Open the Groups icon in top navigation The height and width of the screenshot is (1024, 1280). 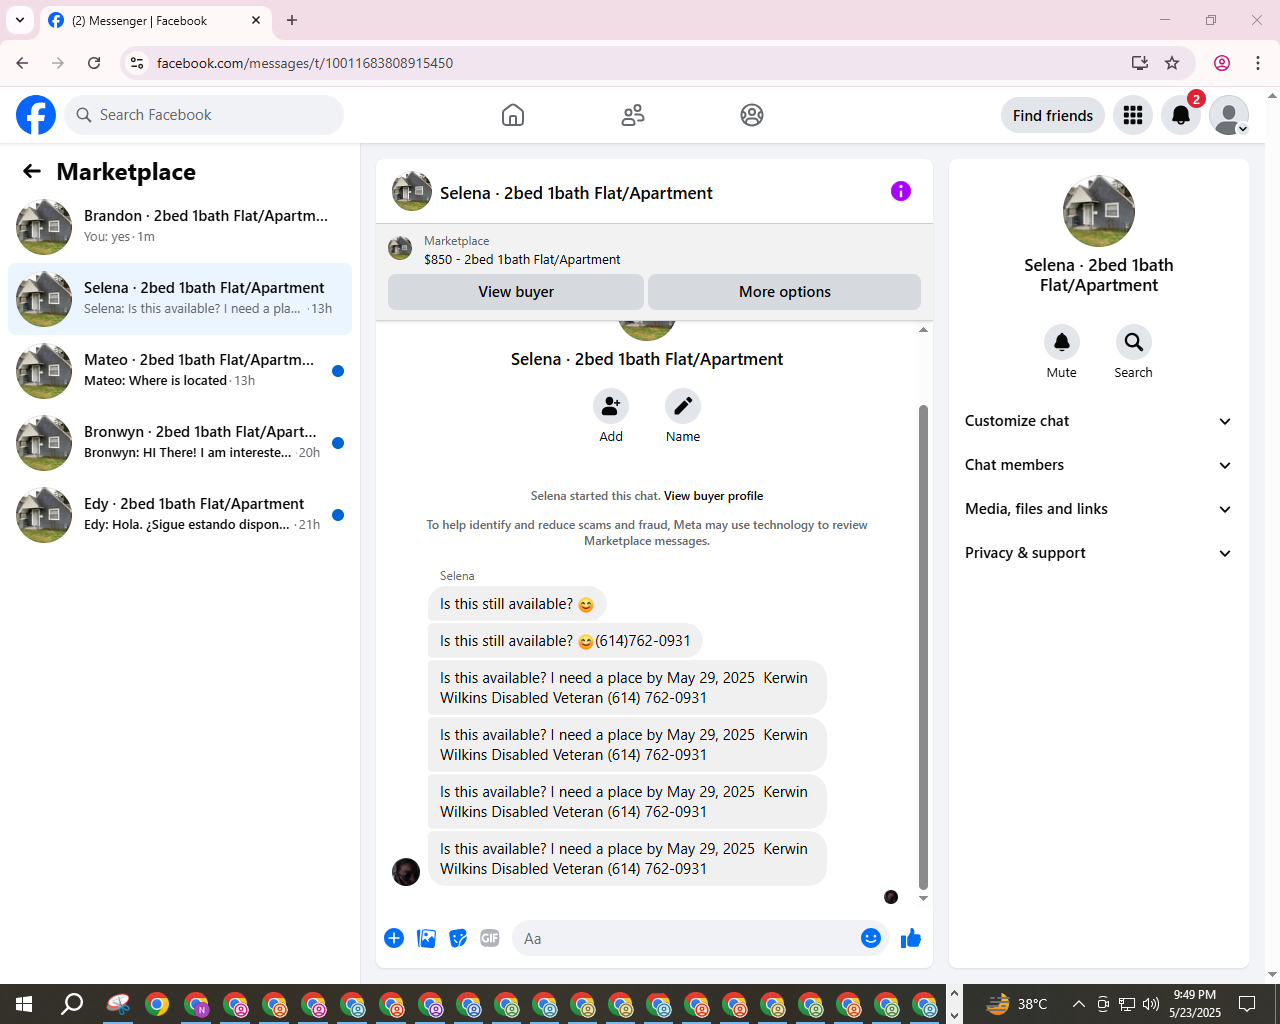click(x=752, y=115)
